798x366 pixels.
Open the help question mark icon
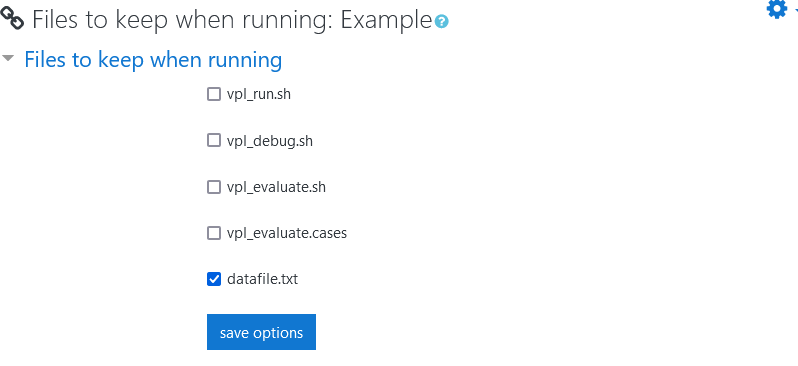point(442,21)
